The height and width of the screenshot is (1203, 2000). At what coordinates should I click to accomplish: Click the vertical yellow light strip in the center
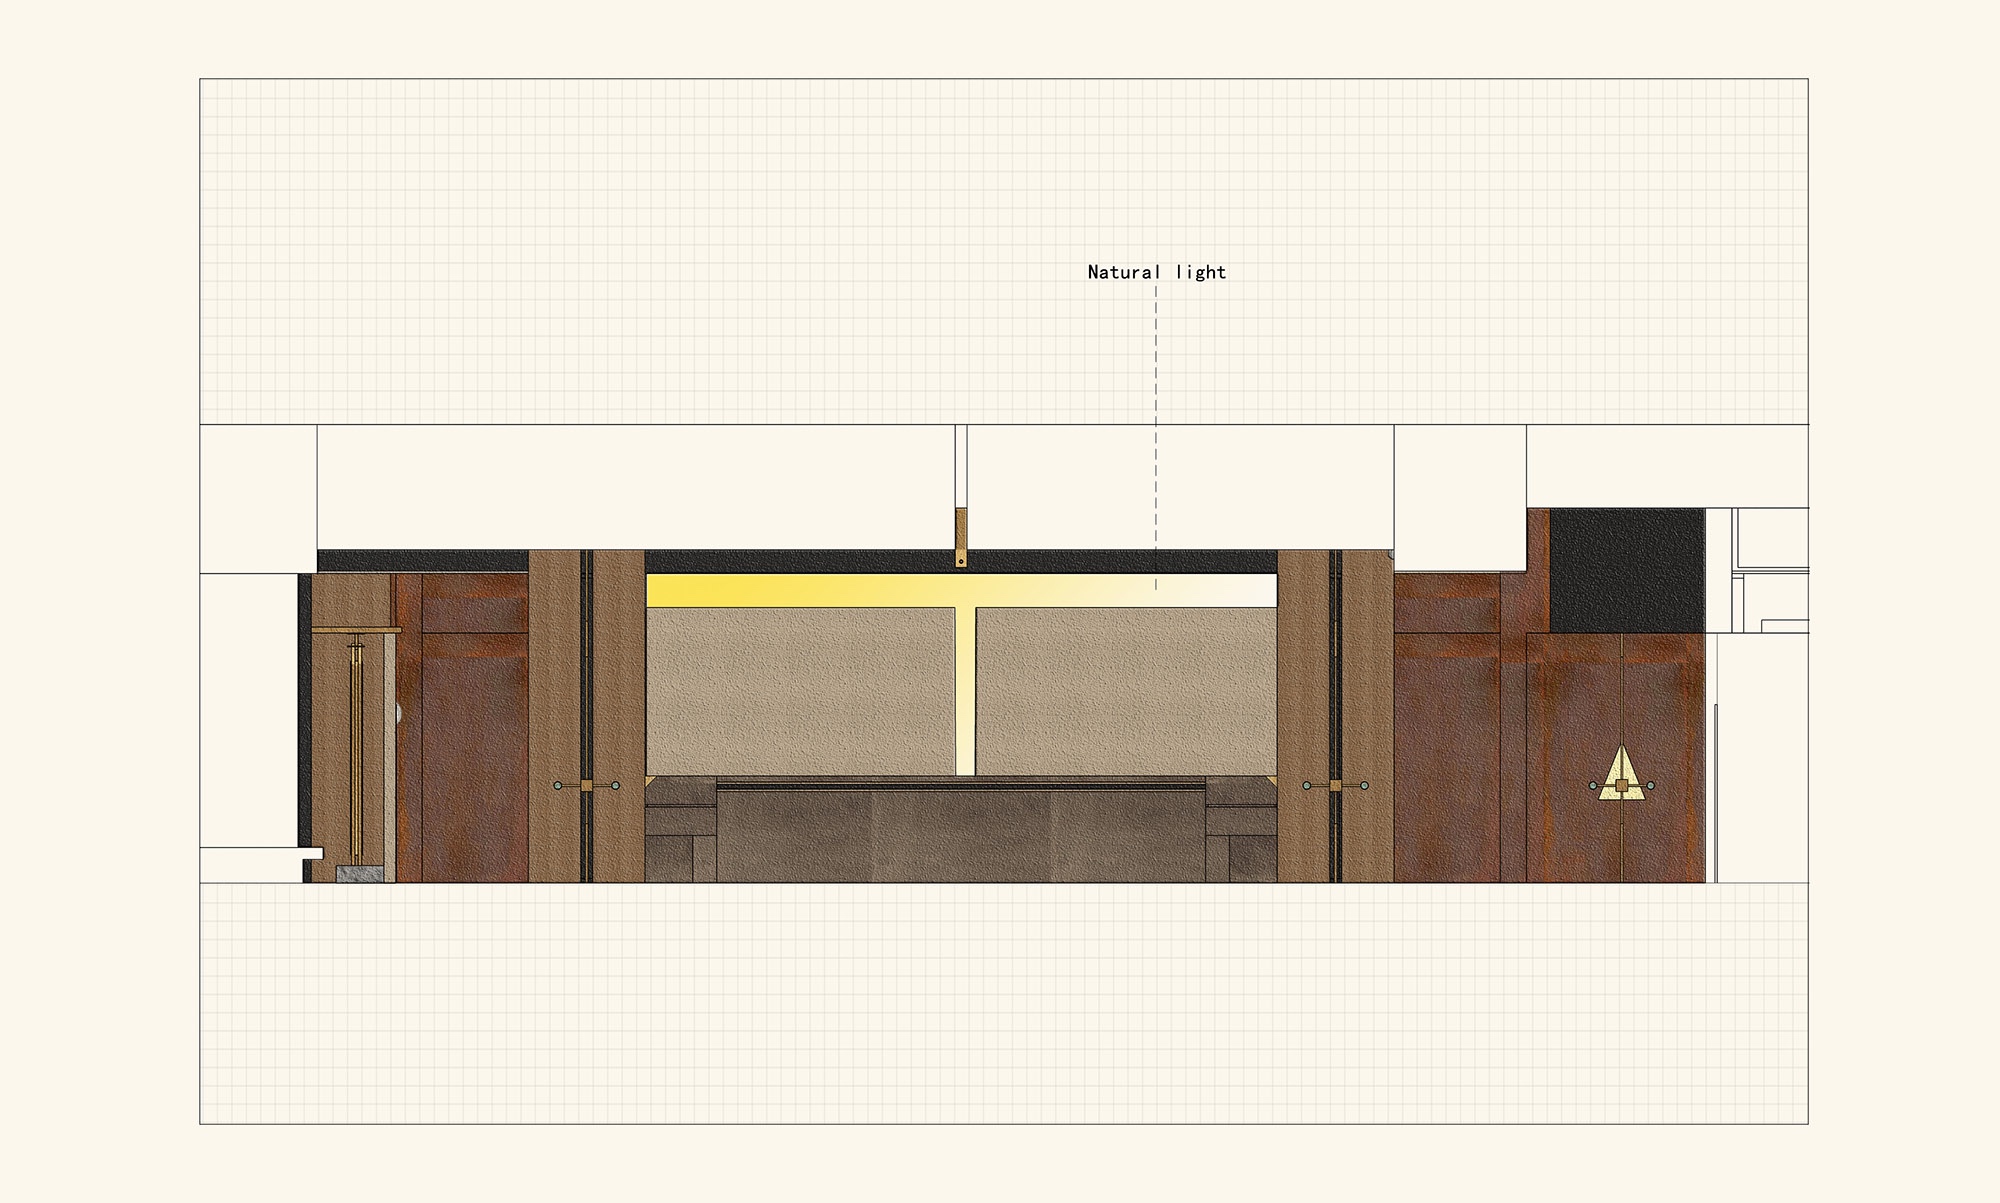pos(965,691)
